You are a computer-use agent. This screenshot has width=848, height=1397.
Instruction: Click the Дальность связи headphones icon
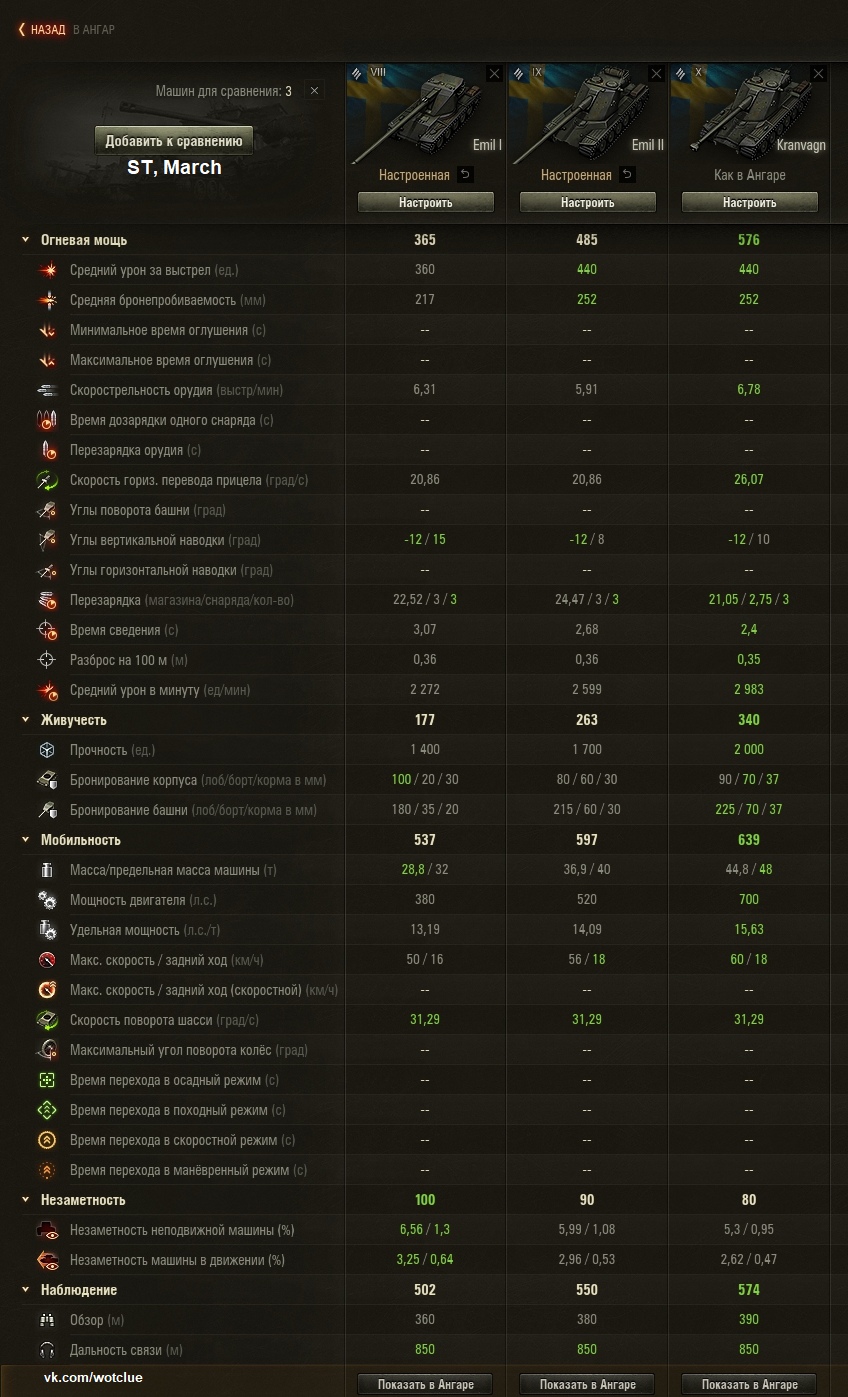[x=48, y=1350]
